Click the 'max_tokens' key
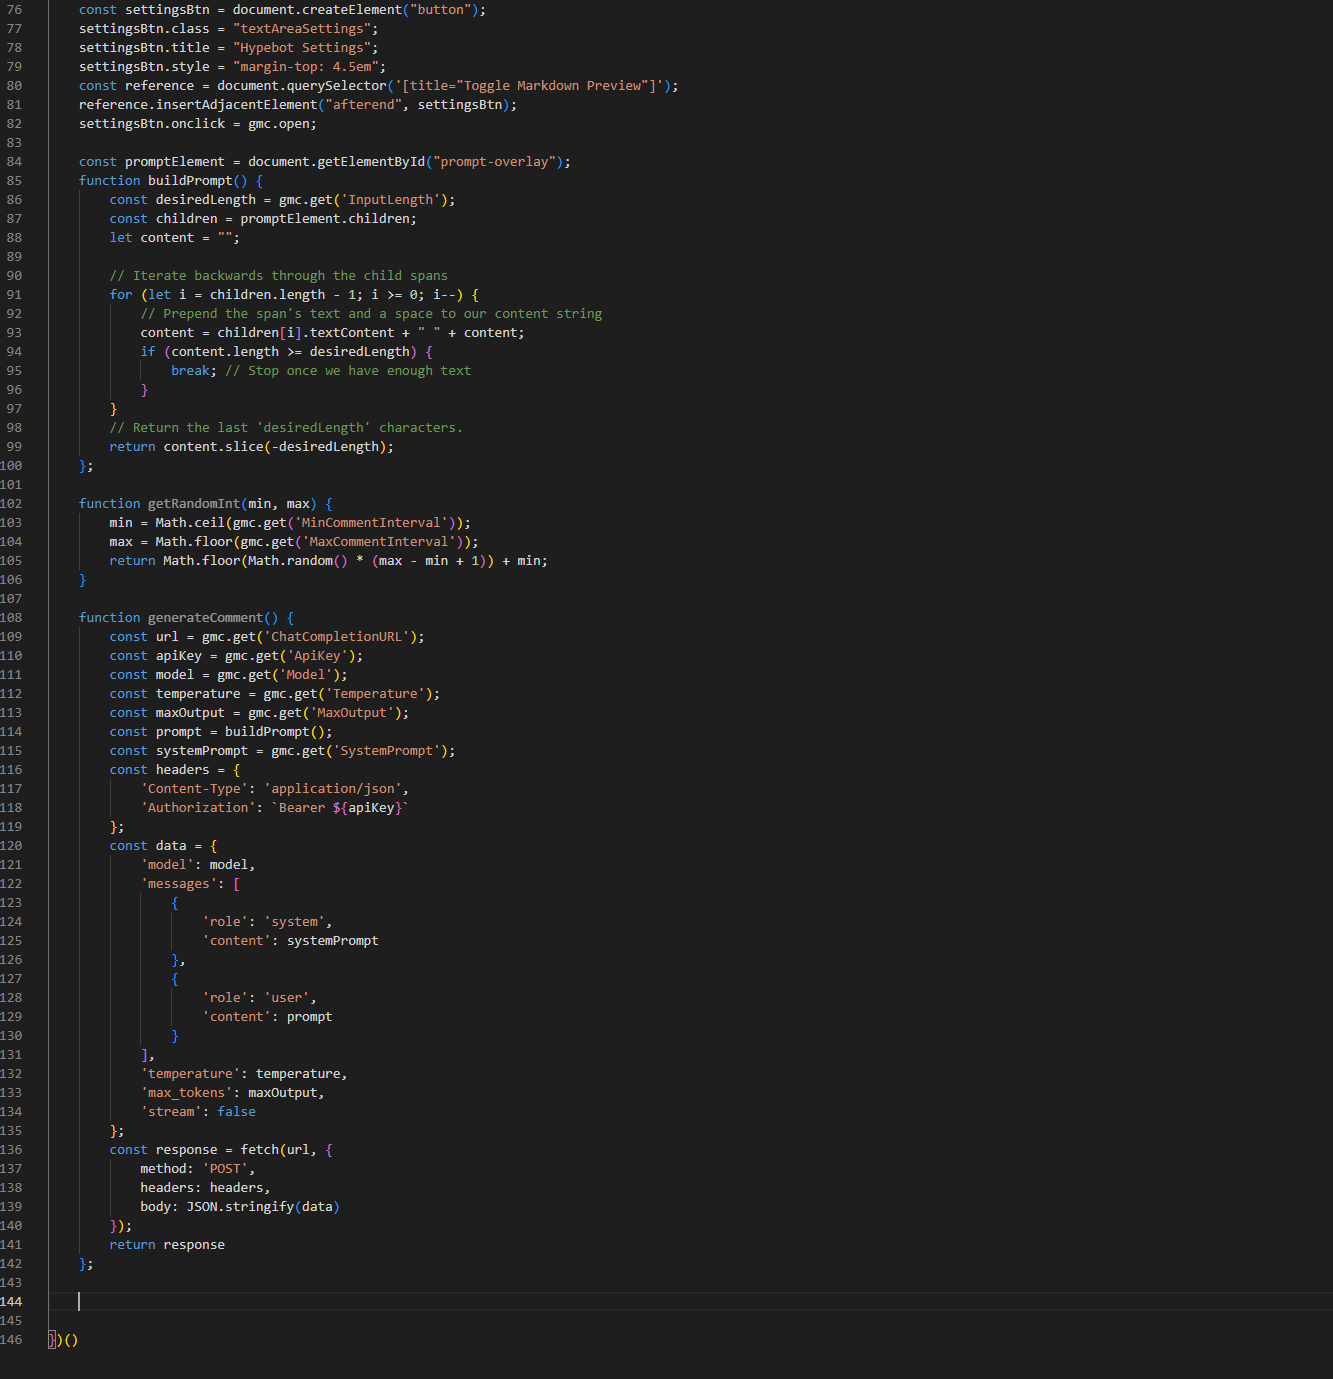The image size is (1333, 1379). pyautogui.click(x=187, y=1093)
